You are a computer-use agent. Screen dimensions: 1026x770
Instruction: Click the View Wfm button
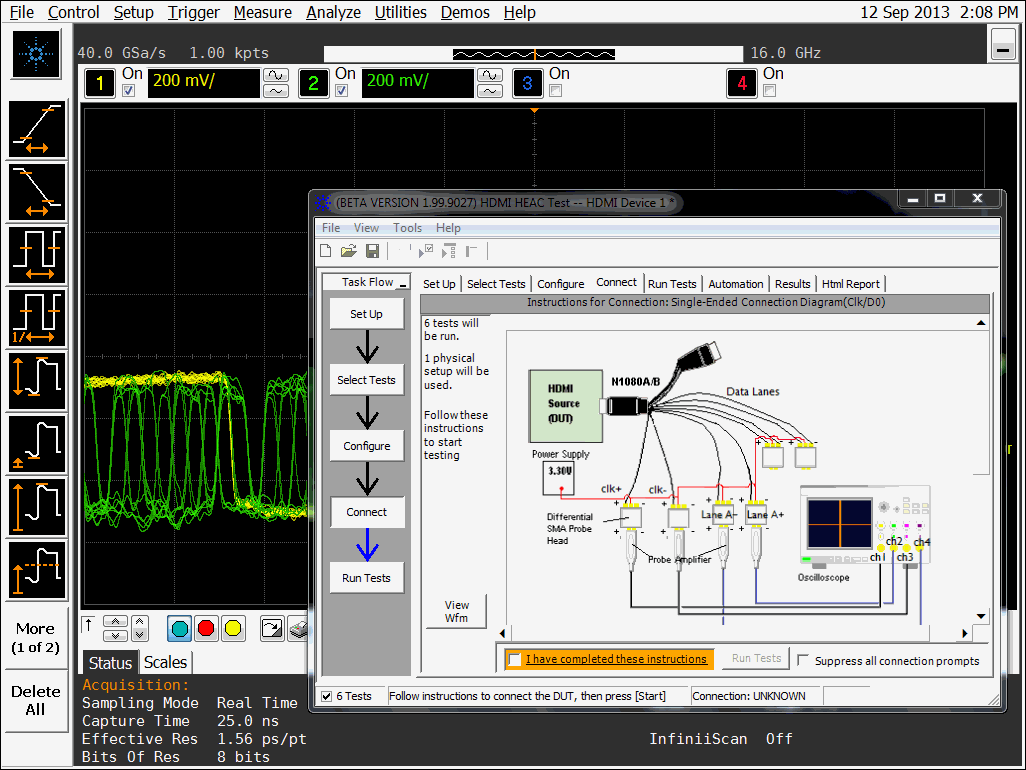pyautogui.click(x=456, y=611)
